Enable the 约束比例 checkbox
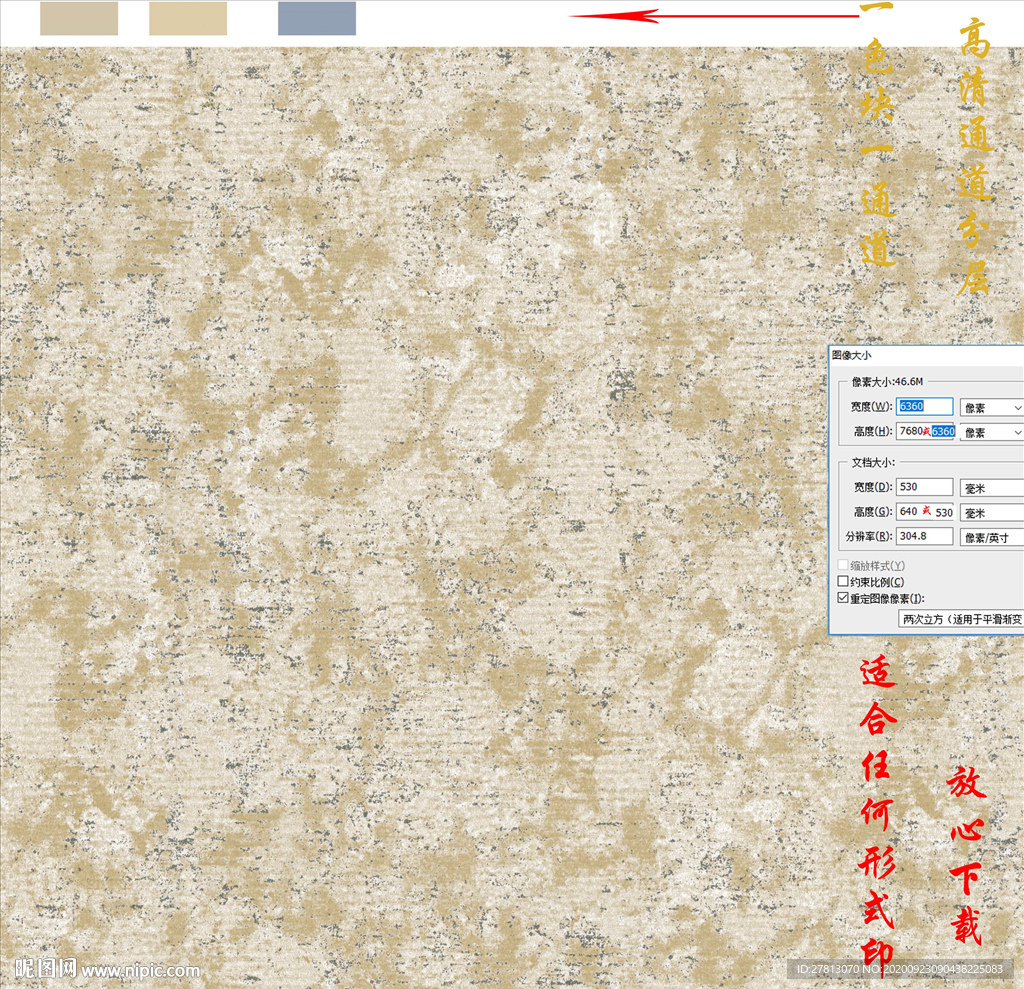This screenshot has width=1024, height=989. click(843, 581)
